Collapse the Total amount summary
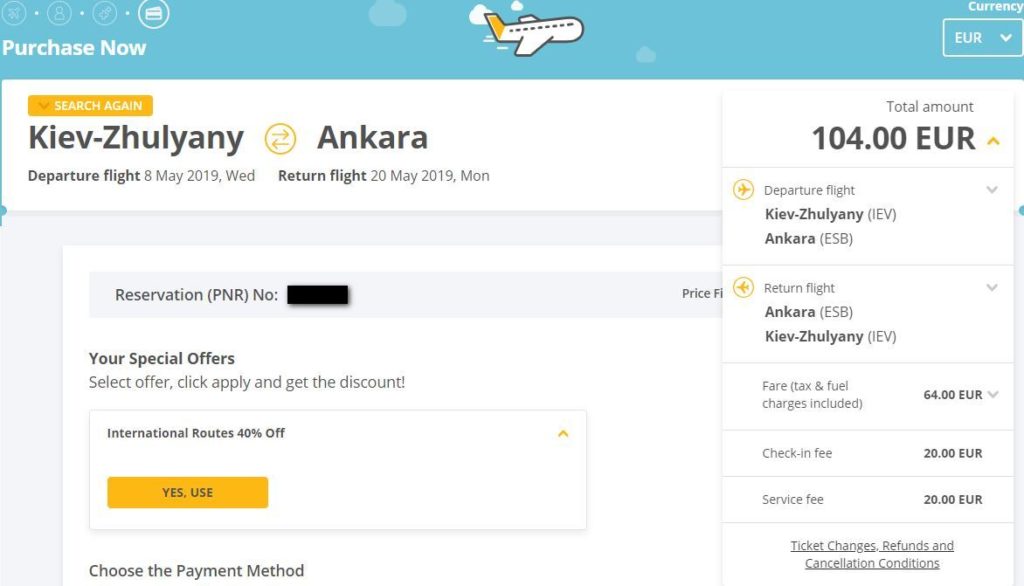Image resolution: width=1024 pixels, height=586 pixels. pos(993,140)
